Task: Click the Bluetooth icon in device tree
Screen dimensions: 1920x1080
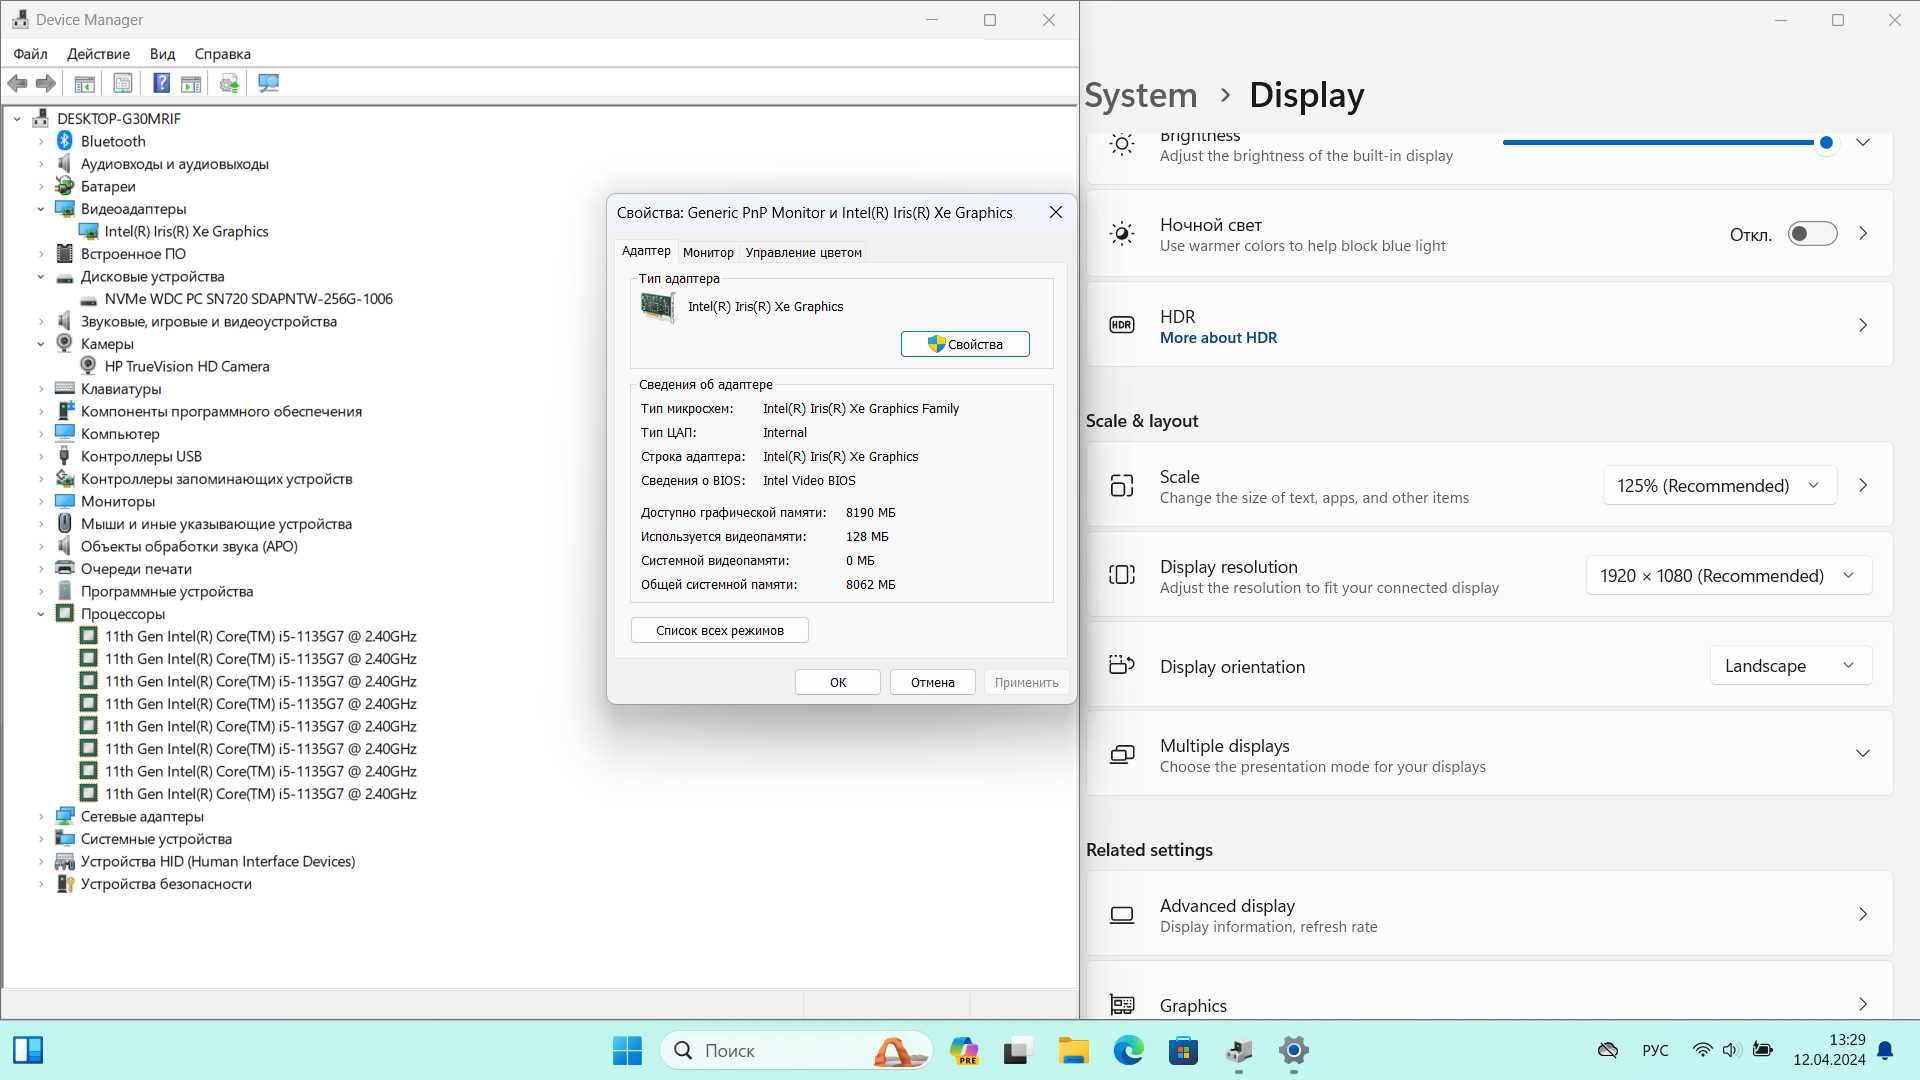Action: coord(65,141)
